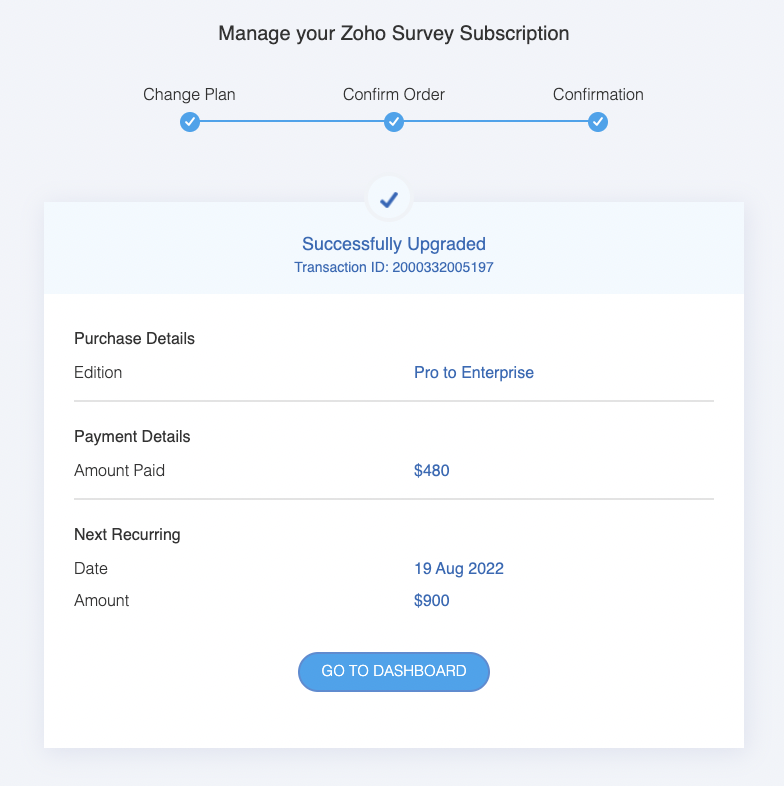Click the progress line between Change Plan and Confirm Order

tap(292, 122)
